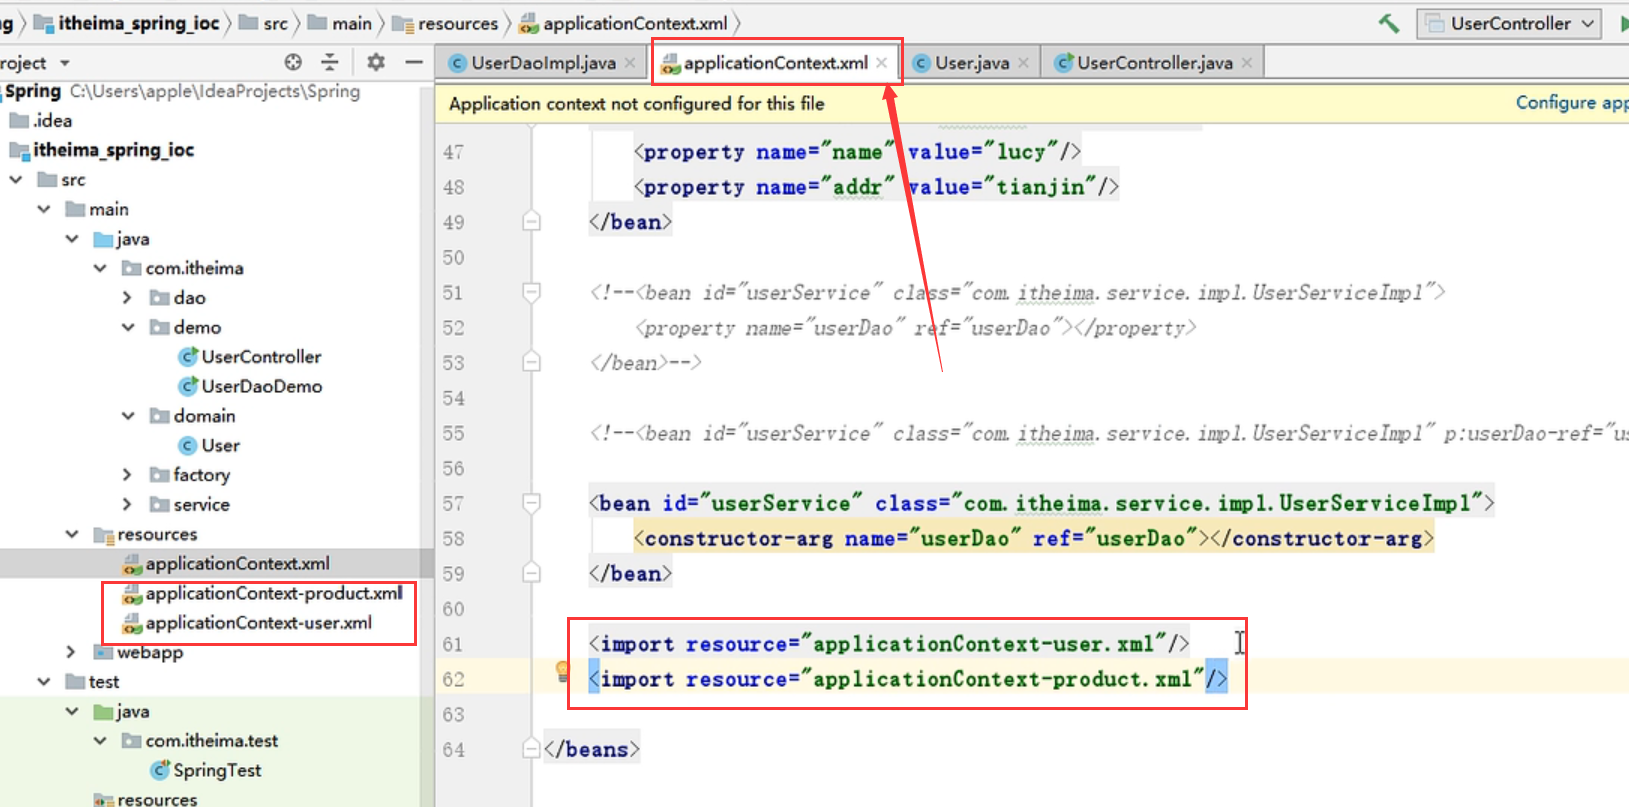Collapse the com.itheima package
The height and width of the screenshot is (807, 1629).
(x=100, y=268)
